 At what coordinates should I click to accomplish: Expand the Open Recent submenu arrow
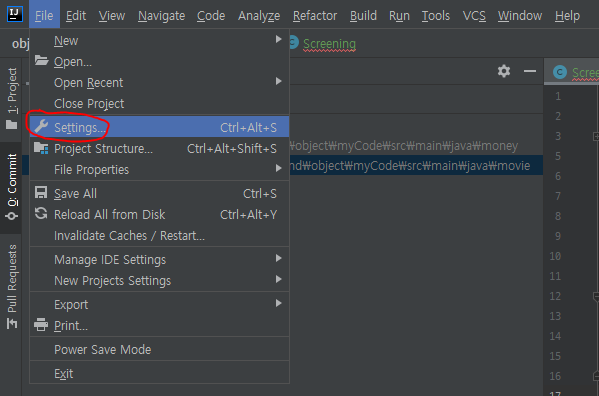278,81
